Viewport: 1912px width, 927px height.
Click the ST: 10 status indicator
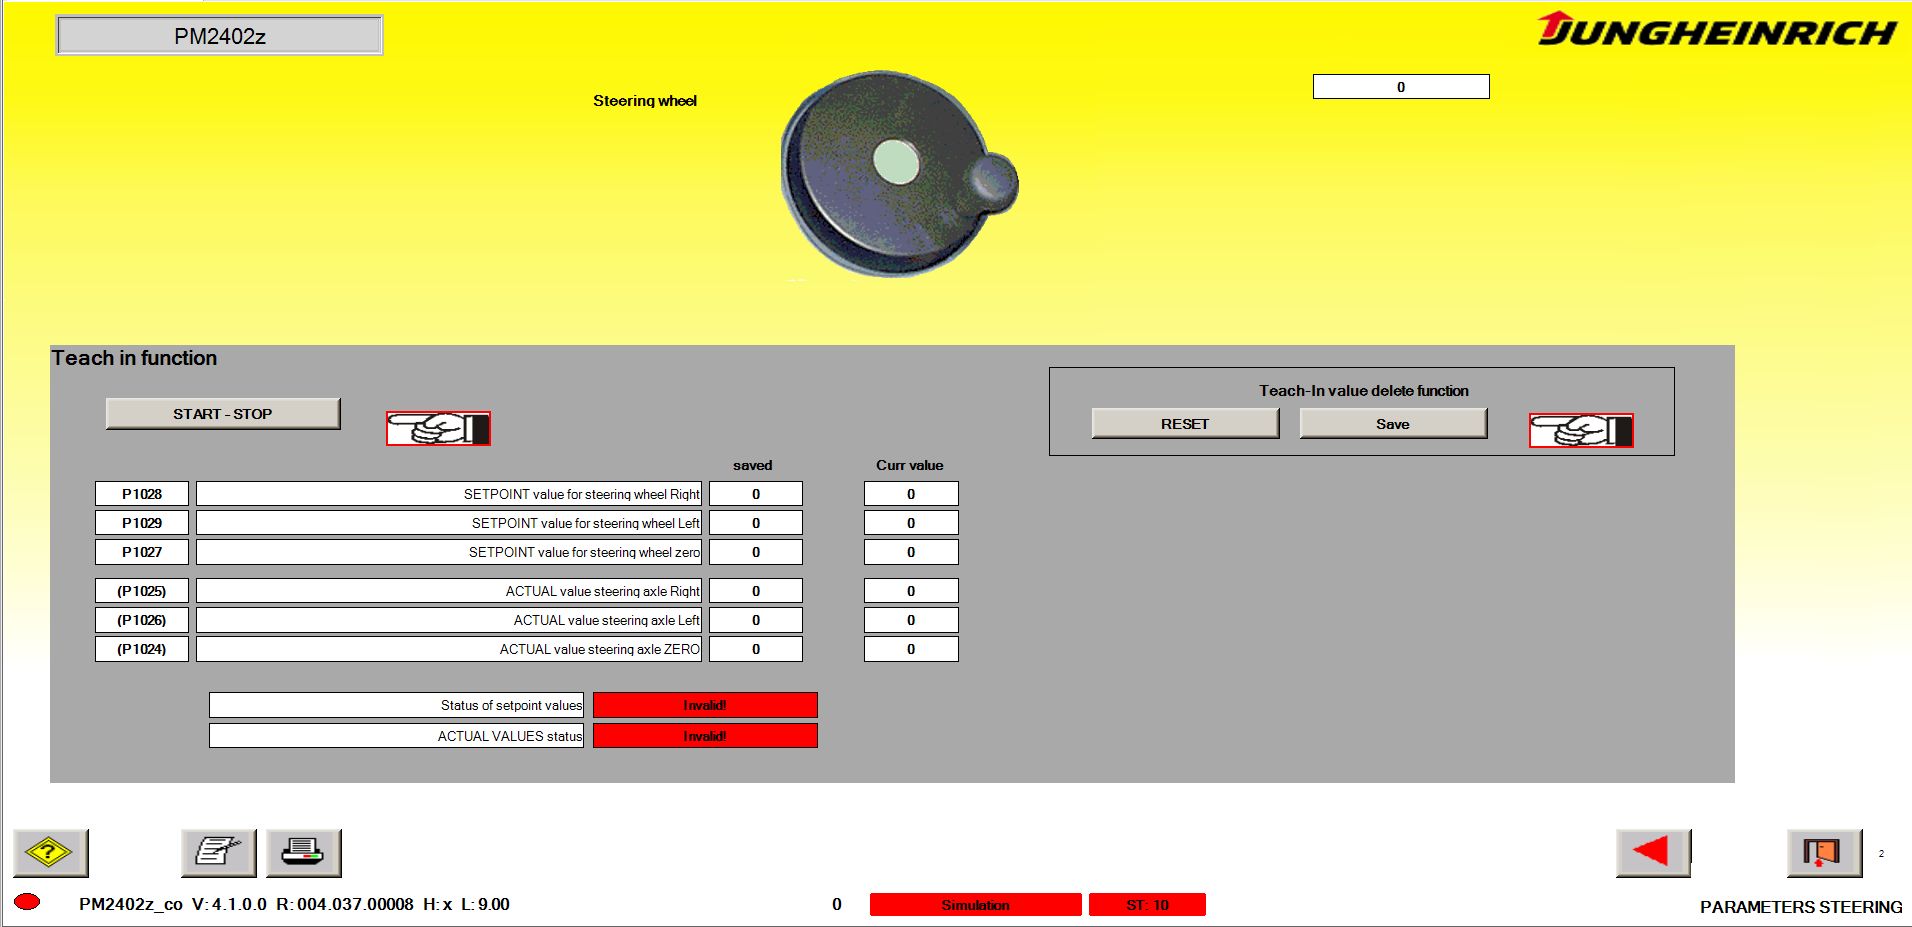click(1148, 904)
